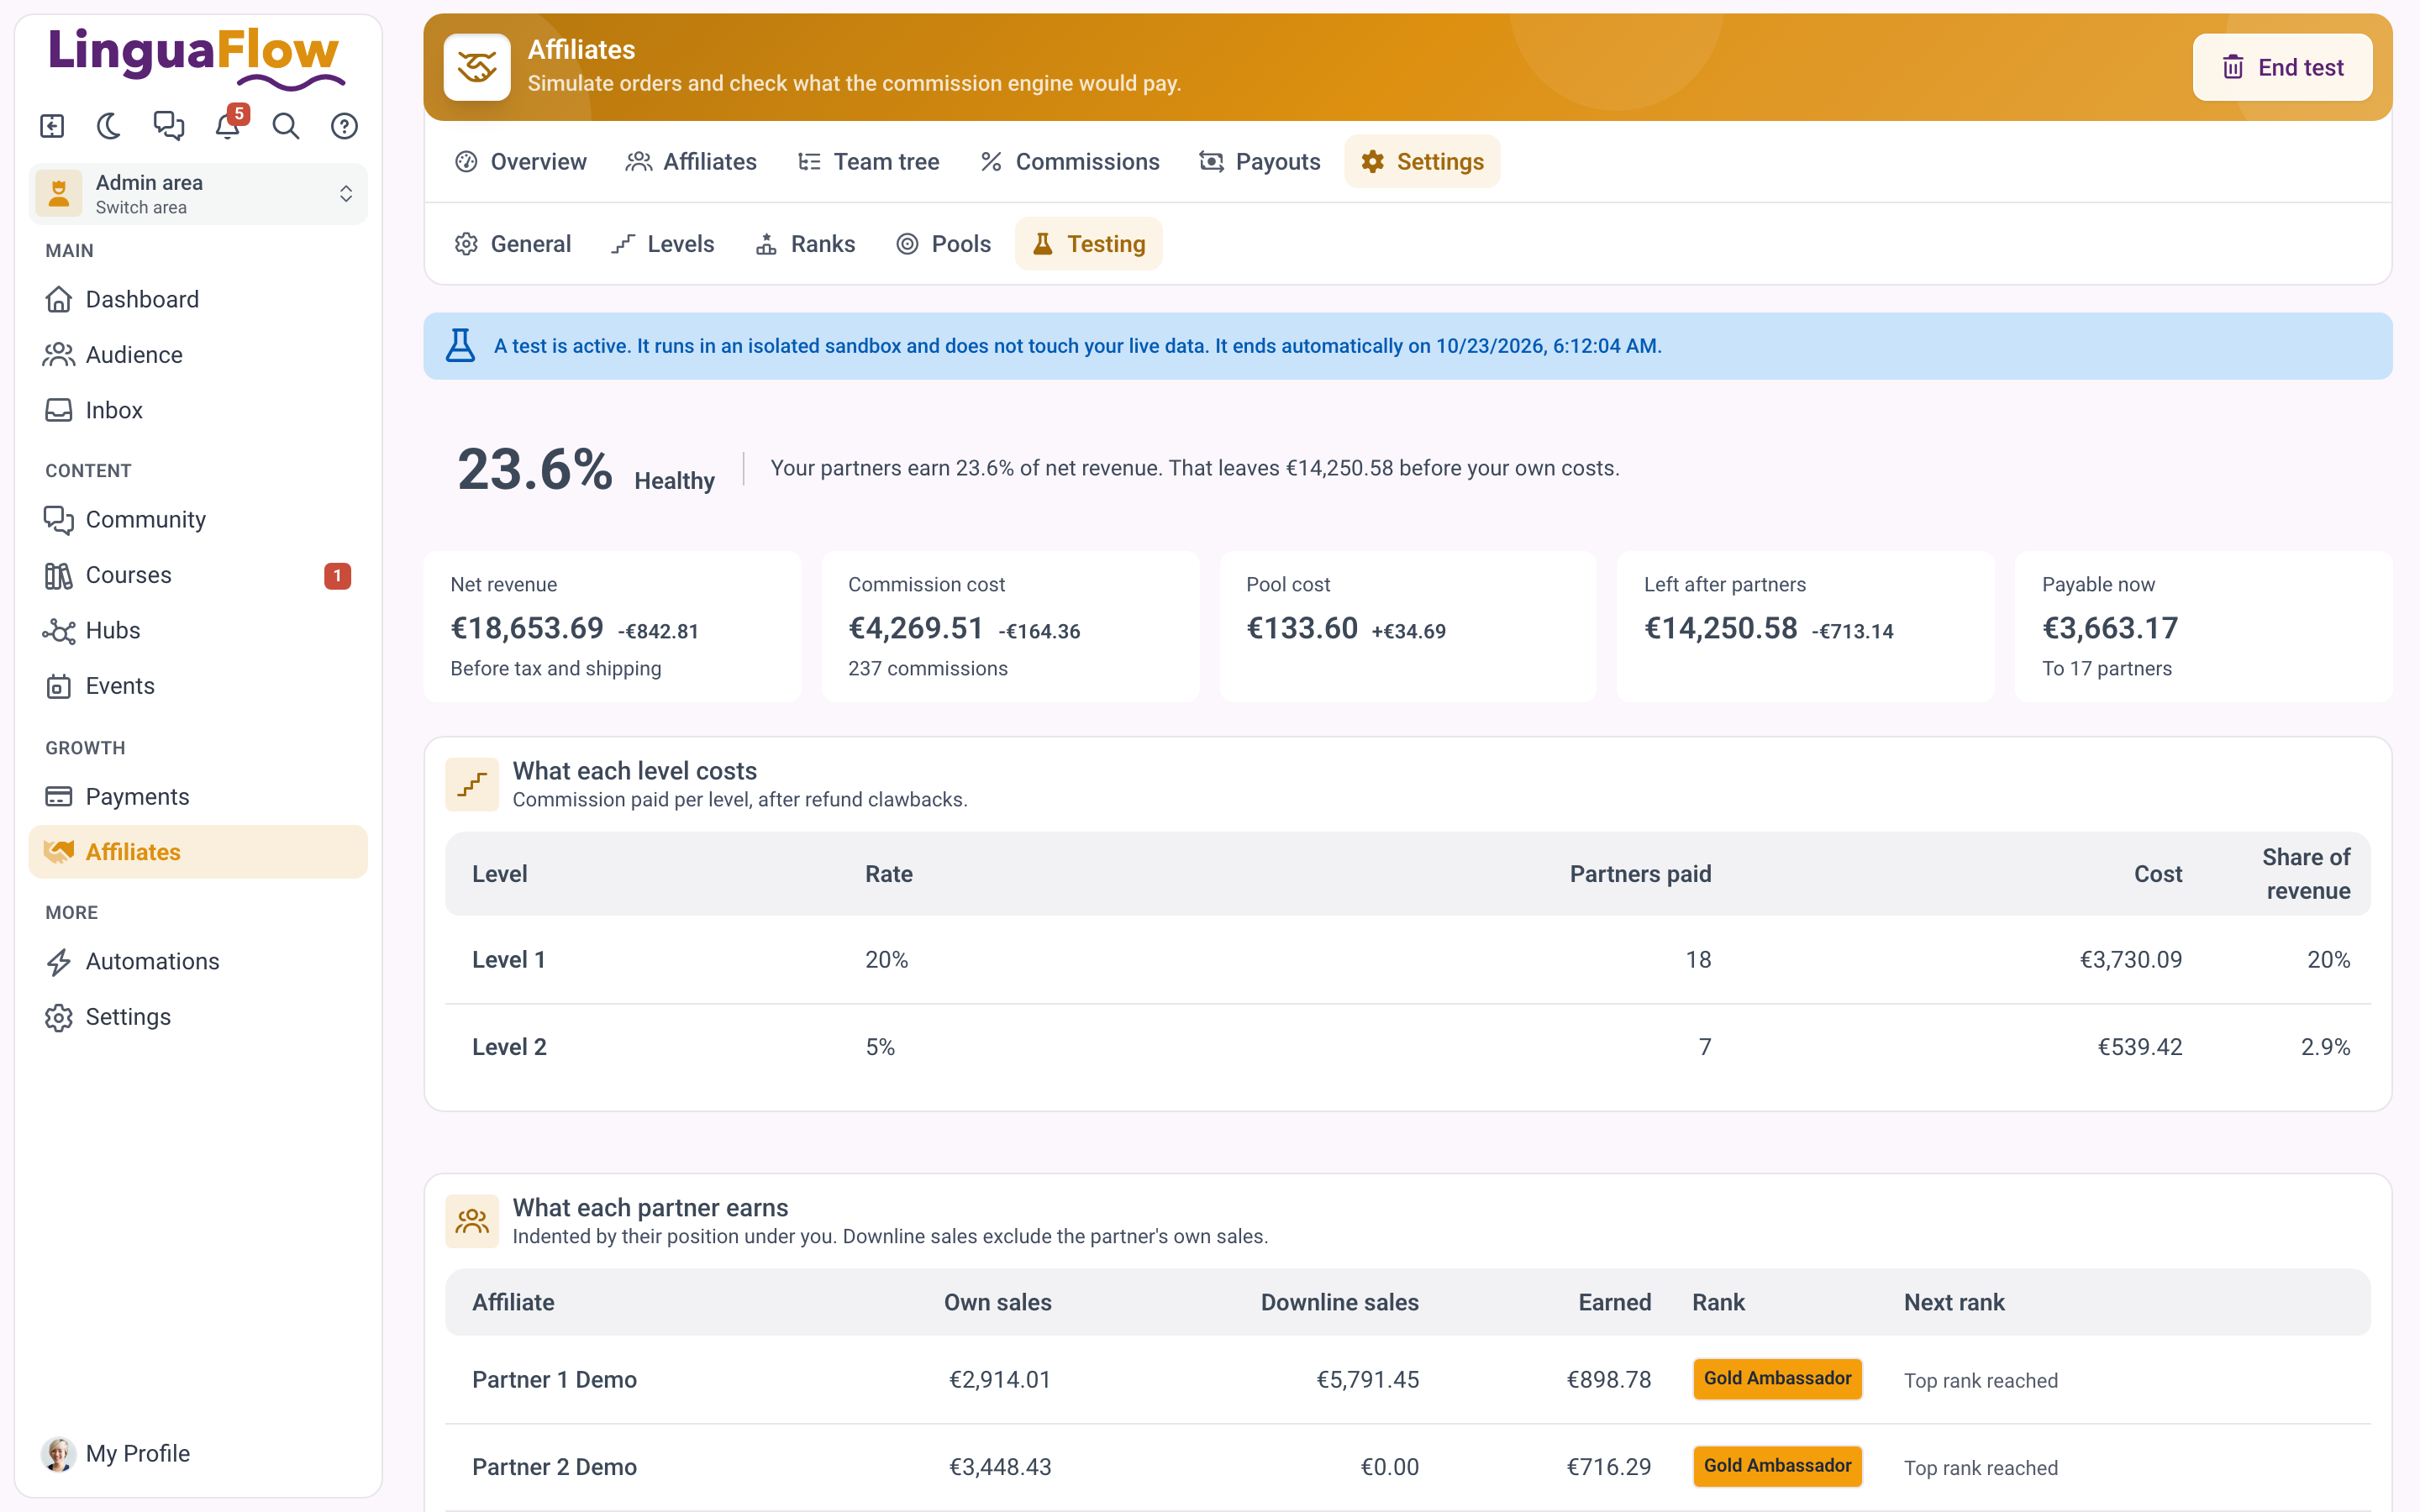Select the Testing sub-tab
The width and height of the screenshot is (2420, 1512).
point(1088,244)
